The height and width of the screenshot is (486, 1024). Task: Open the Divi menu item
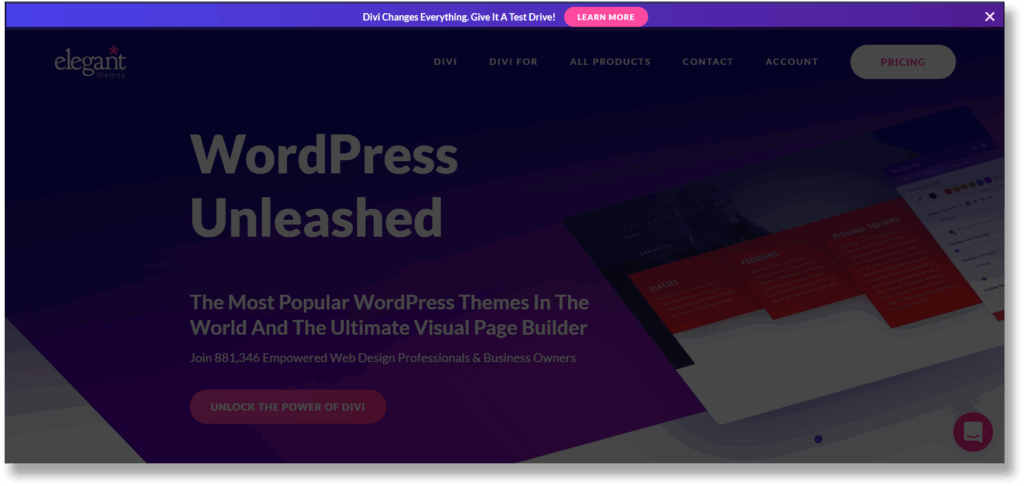pos(445,62)
